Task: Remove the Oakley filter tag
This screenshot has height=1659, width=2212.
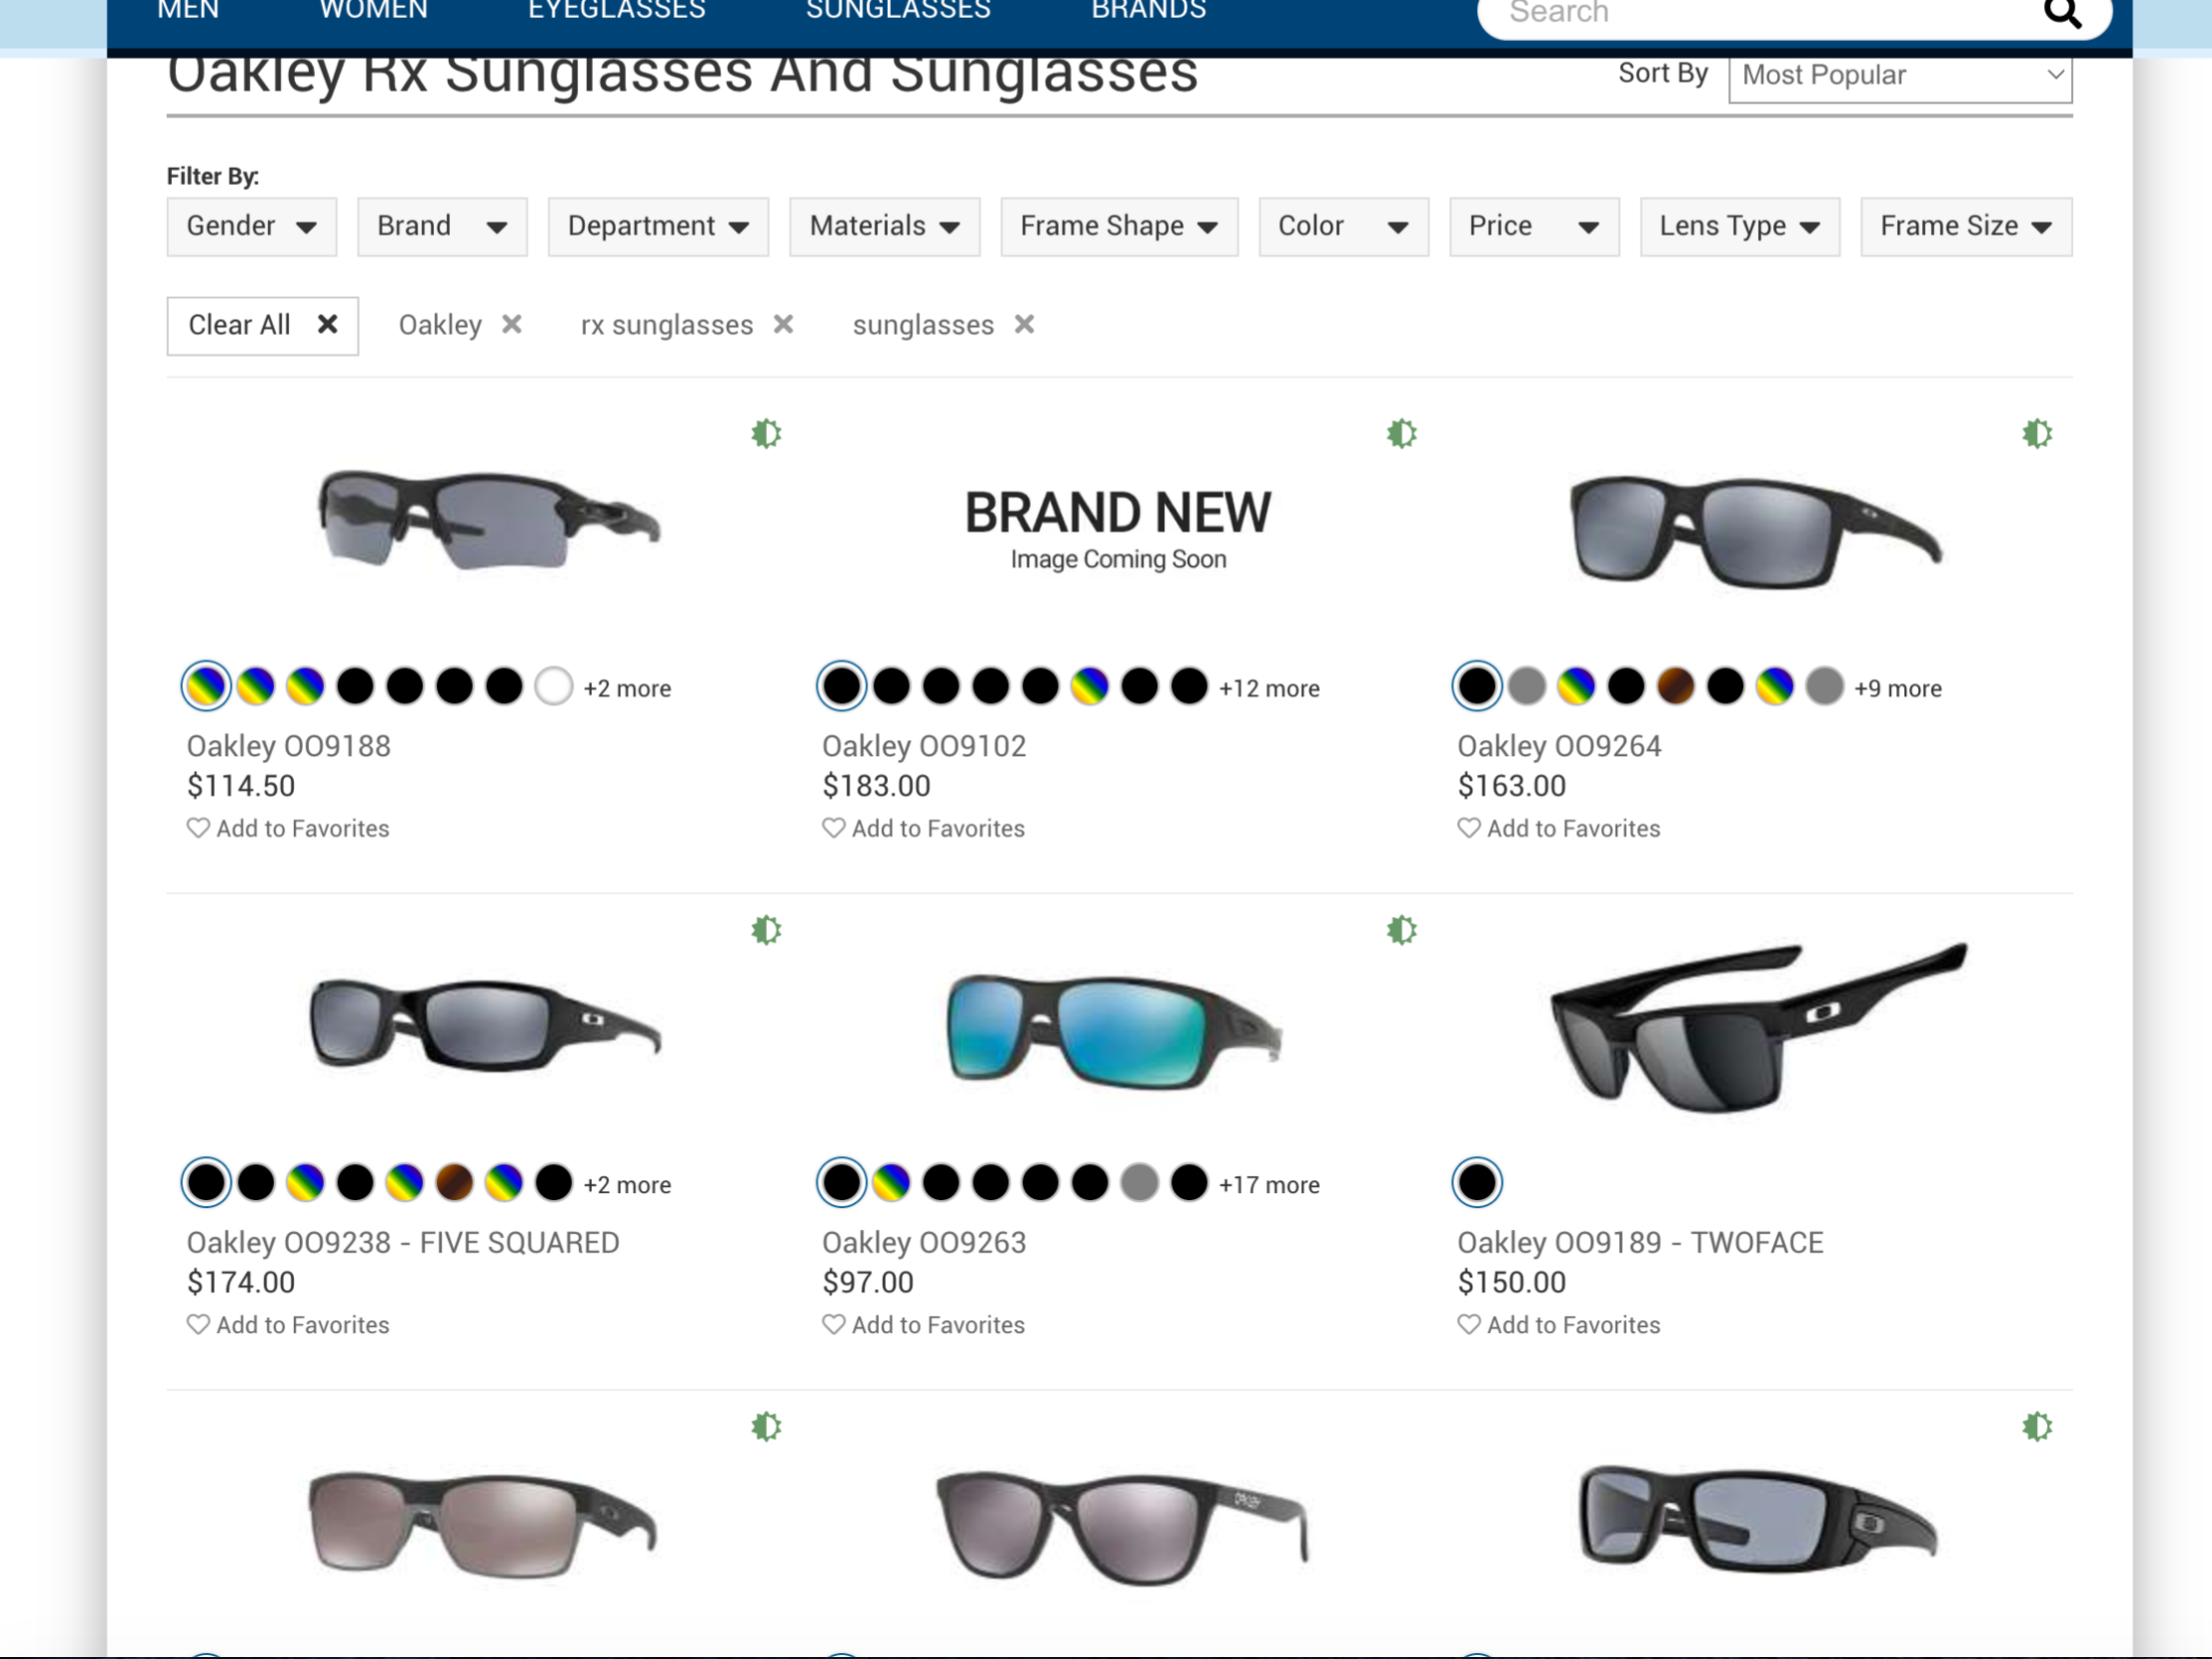Action: click(x=512, y=325)
